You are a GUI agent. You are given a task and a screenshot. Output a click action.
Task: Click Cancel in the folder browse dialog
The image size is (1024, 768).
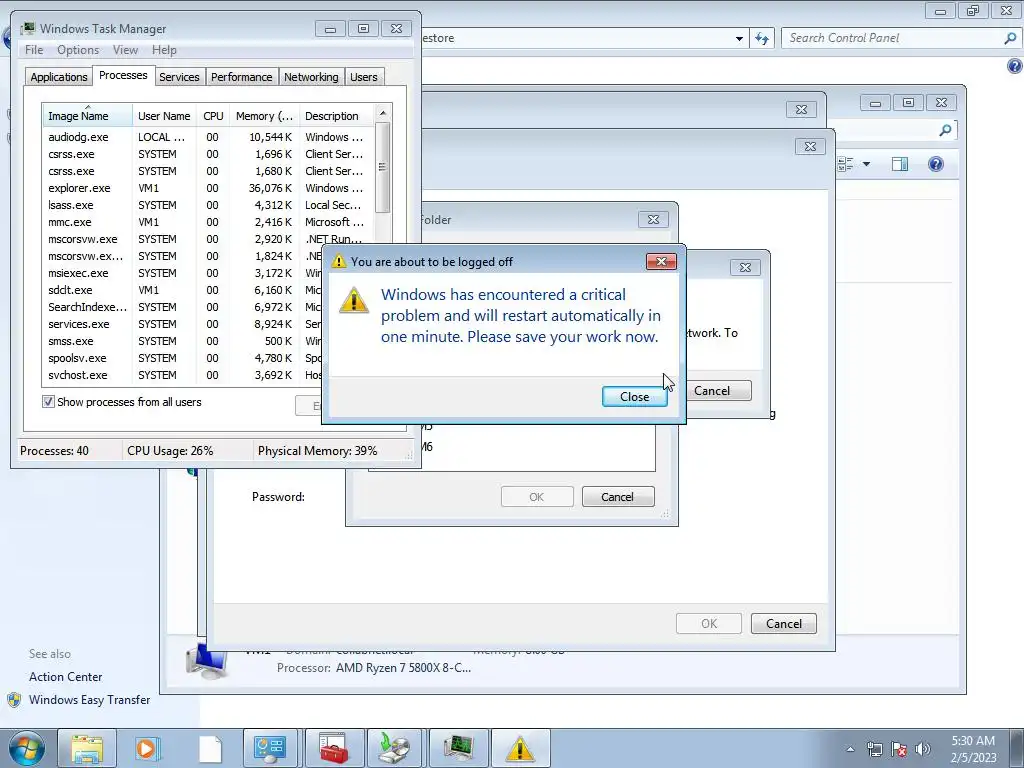click(617, 497)
